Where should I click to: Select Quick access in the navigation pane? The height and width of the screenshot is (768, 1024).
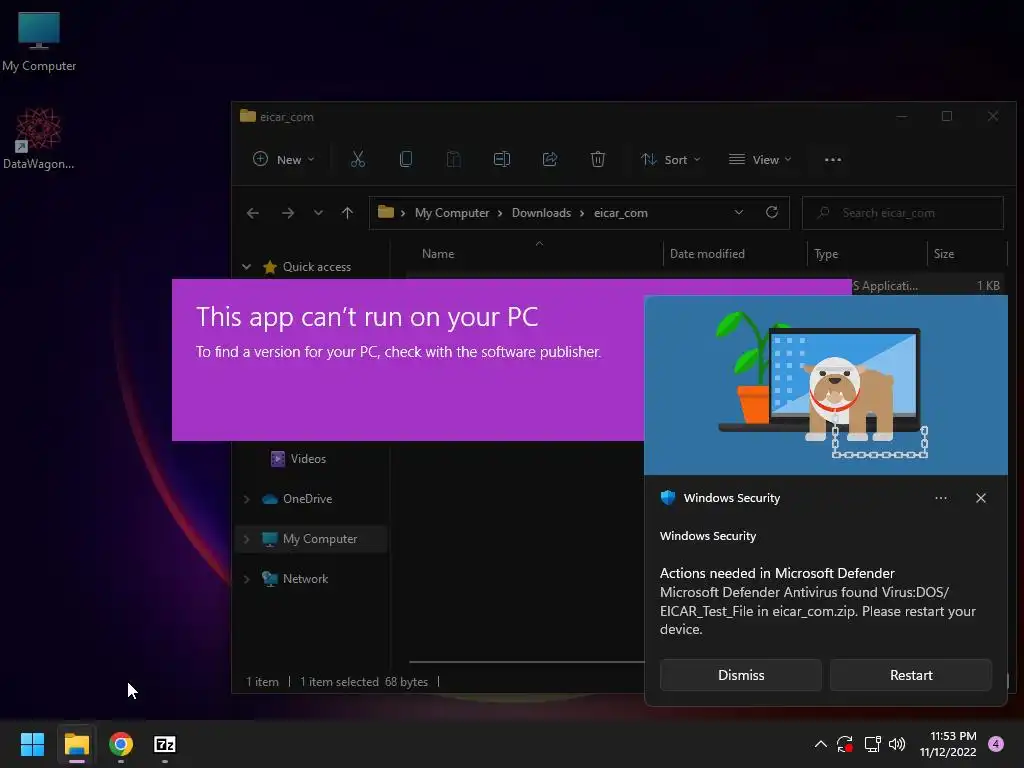[x=317, y=266]
